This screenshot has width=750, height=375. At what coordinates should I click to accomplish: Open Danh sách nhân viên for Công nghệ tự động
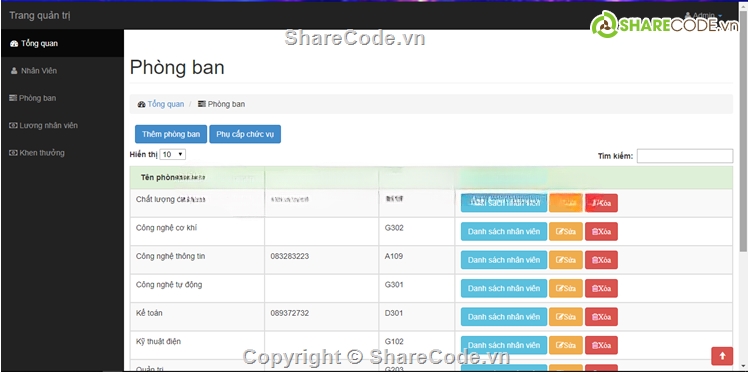pos(504,288)
